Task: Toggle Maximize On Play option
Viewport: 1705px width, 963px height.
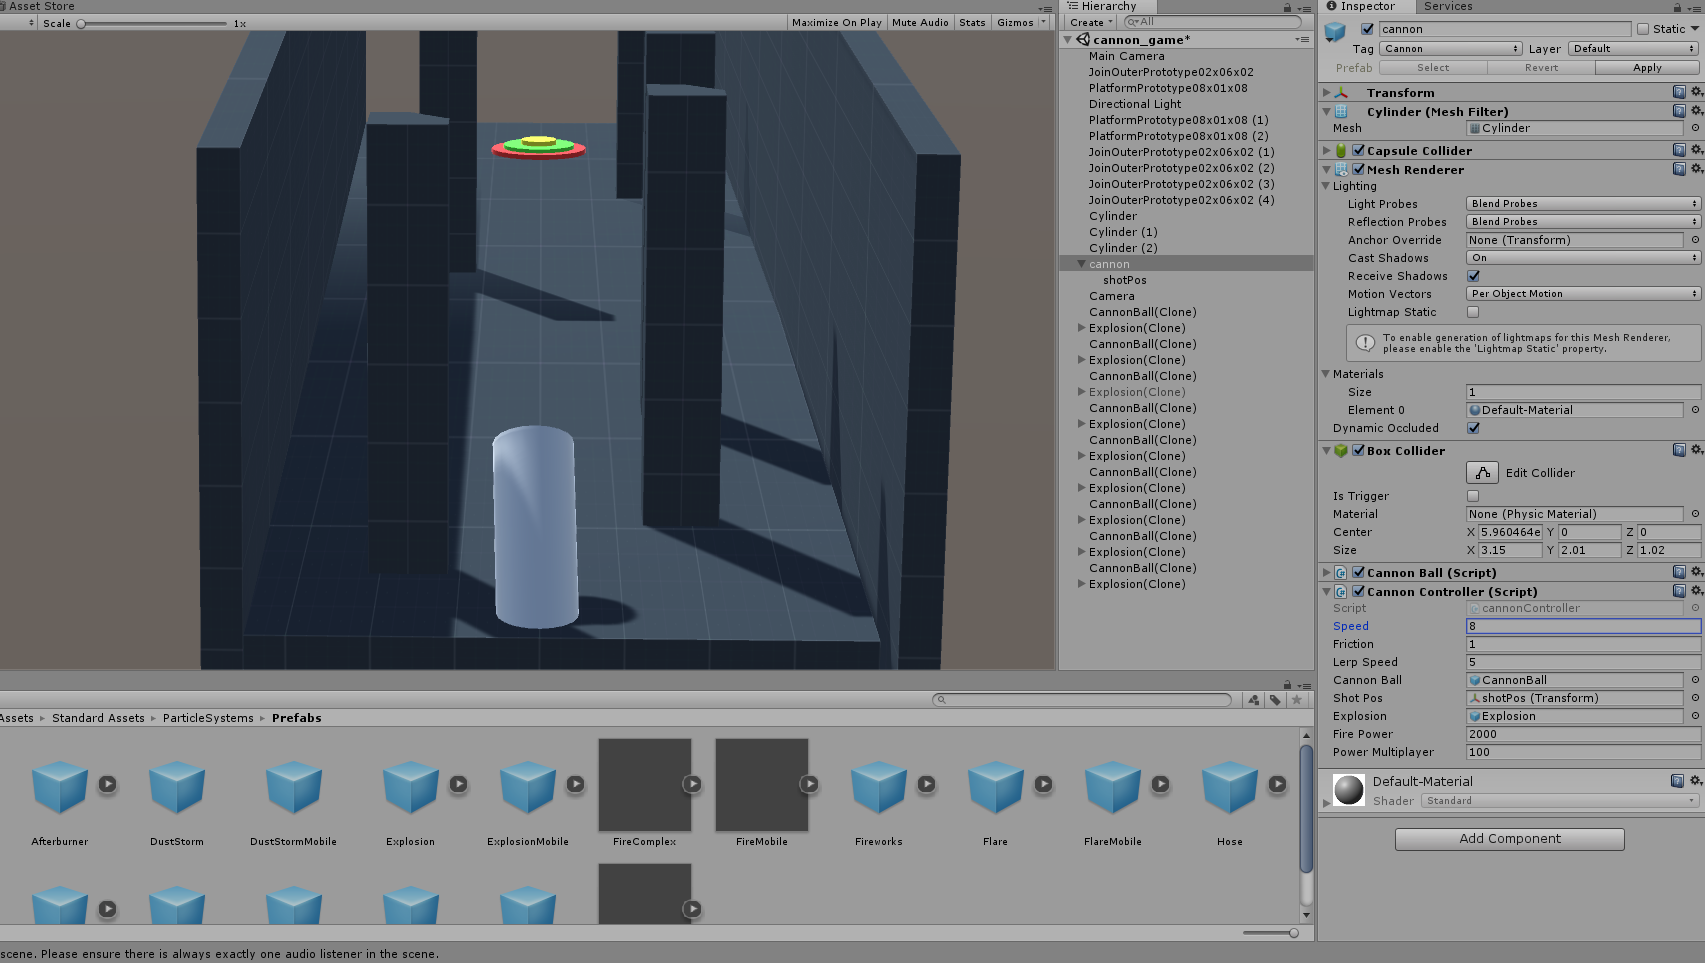Action: click(x=836, y=22)
